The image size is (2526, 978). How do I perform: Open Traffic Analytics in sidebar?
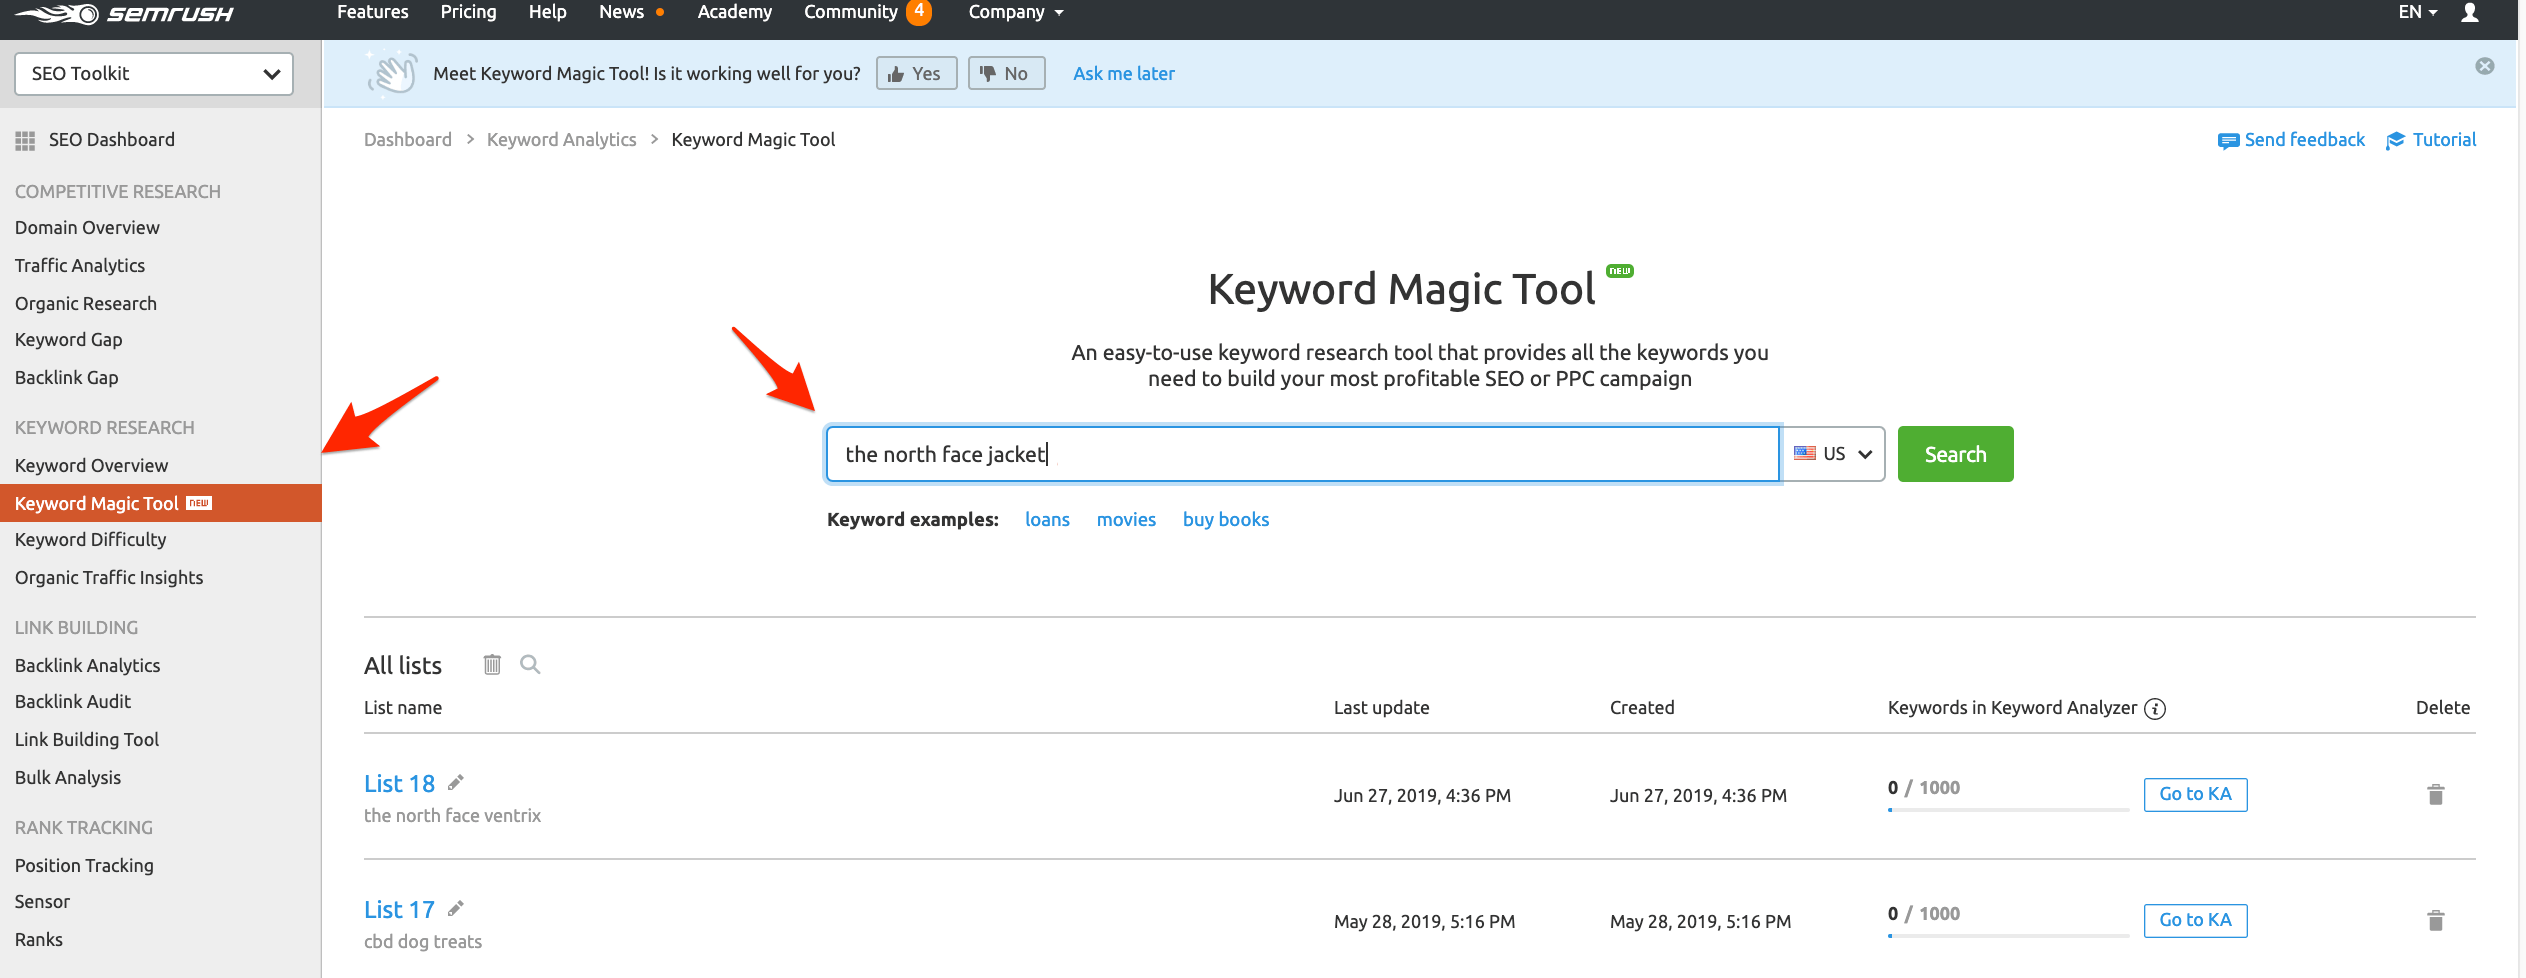pos(80,266)
